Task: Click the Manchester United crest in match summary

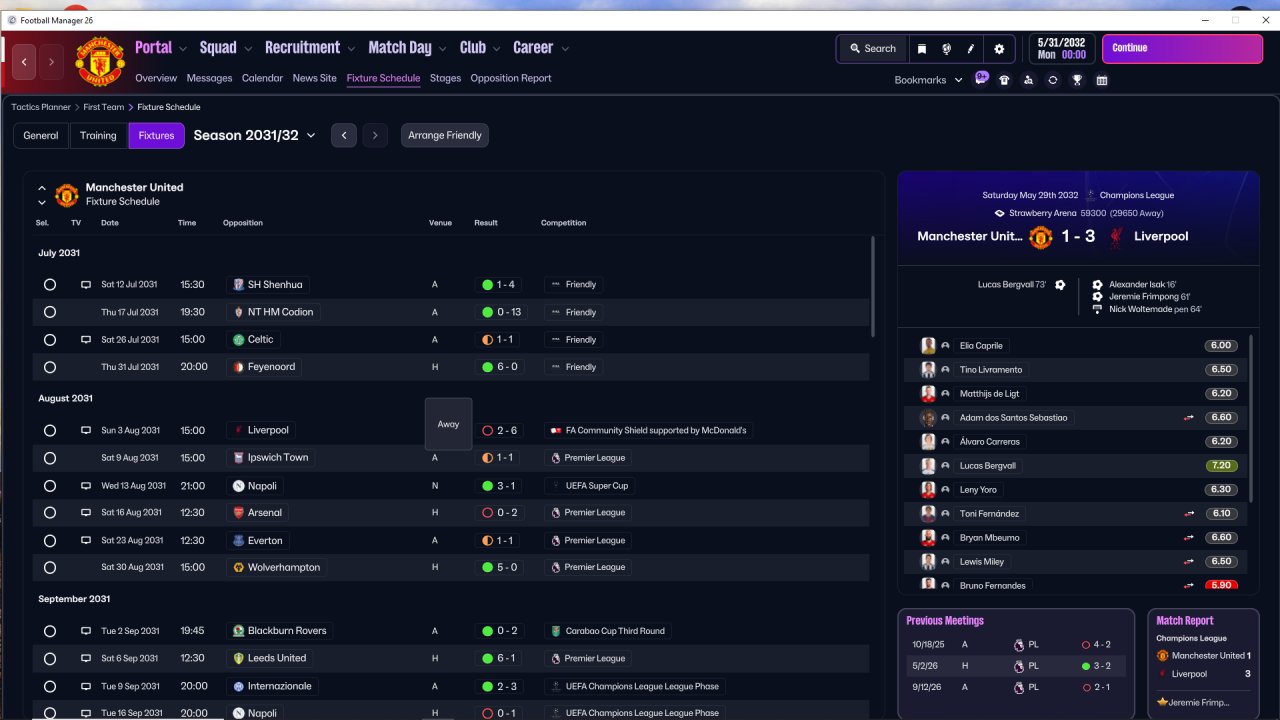Action: [1041, 237]
